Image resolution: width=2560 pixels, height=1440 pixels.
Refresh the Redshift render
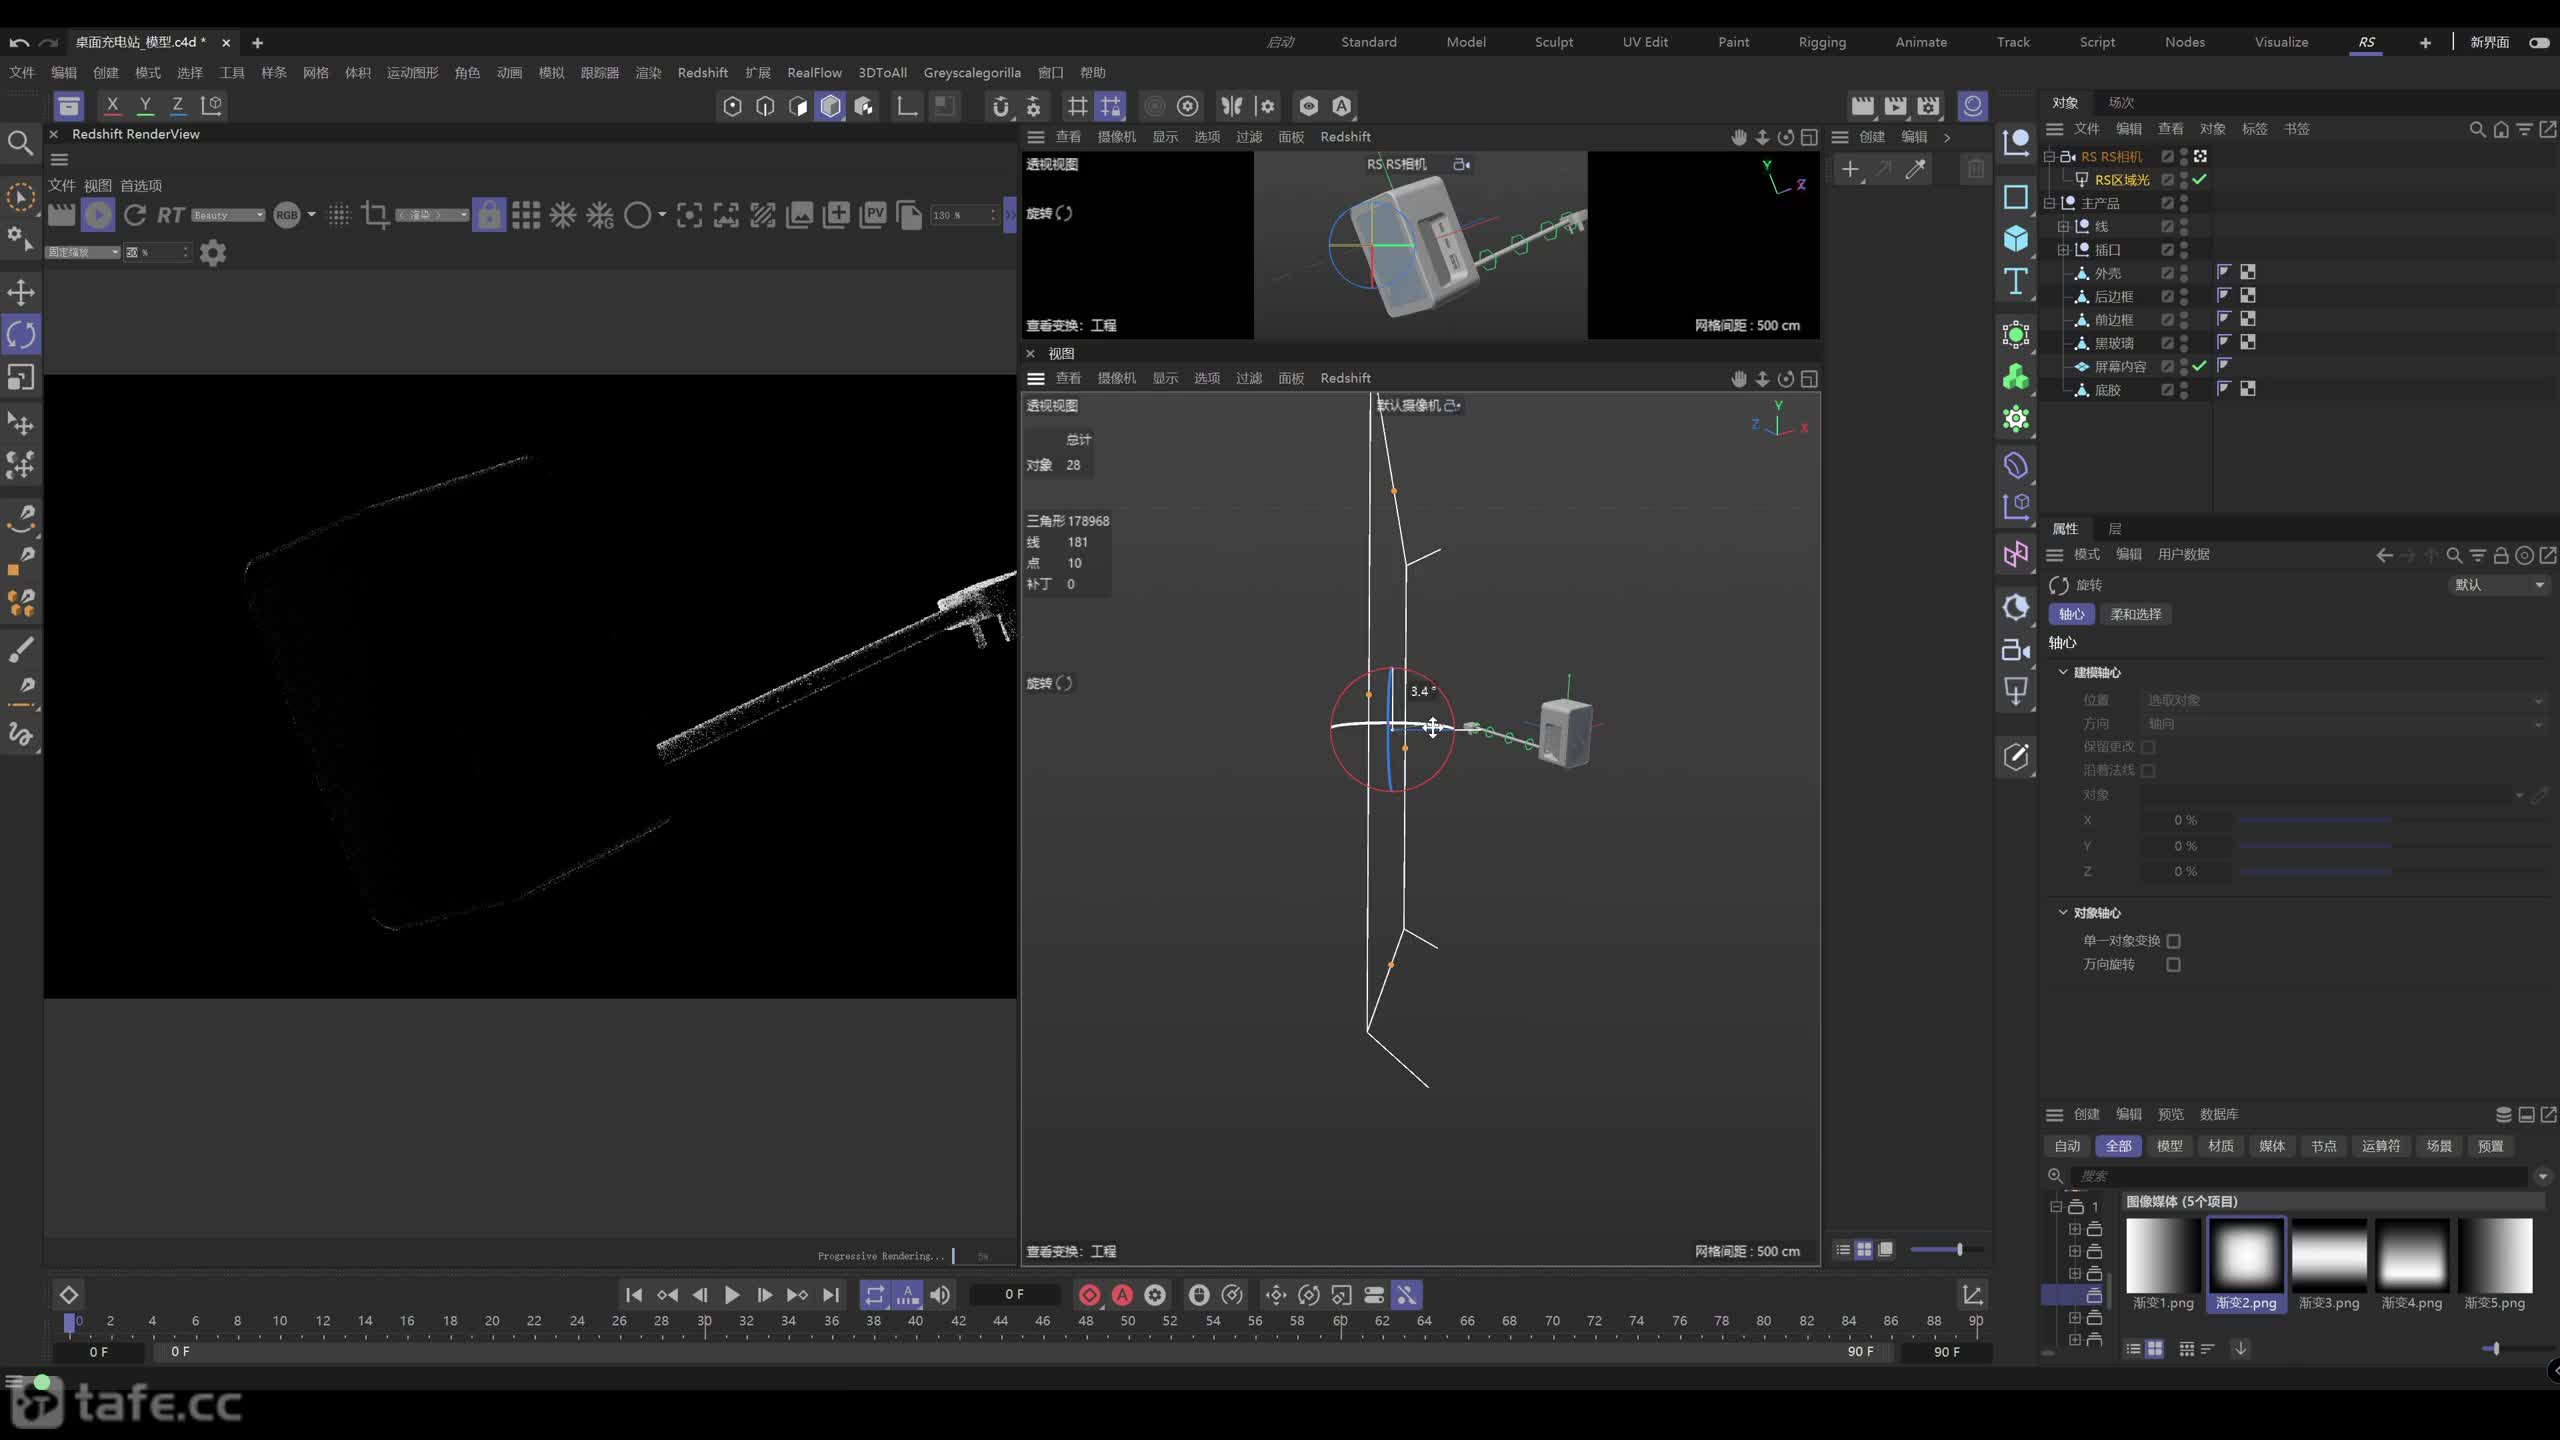pyautogui.click(x=135, y=215)
